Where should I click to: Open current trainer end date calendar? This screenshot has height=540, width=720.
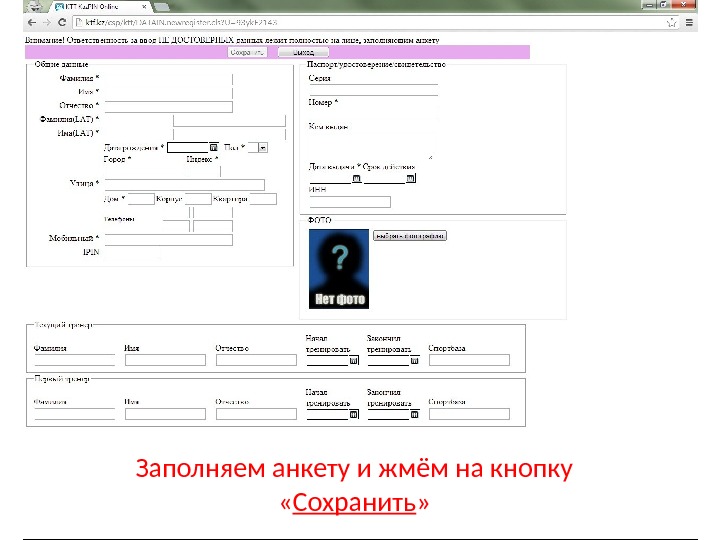click(x=415, y=360)
